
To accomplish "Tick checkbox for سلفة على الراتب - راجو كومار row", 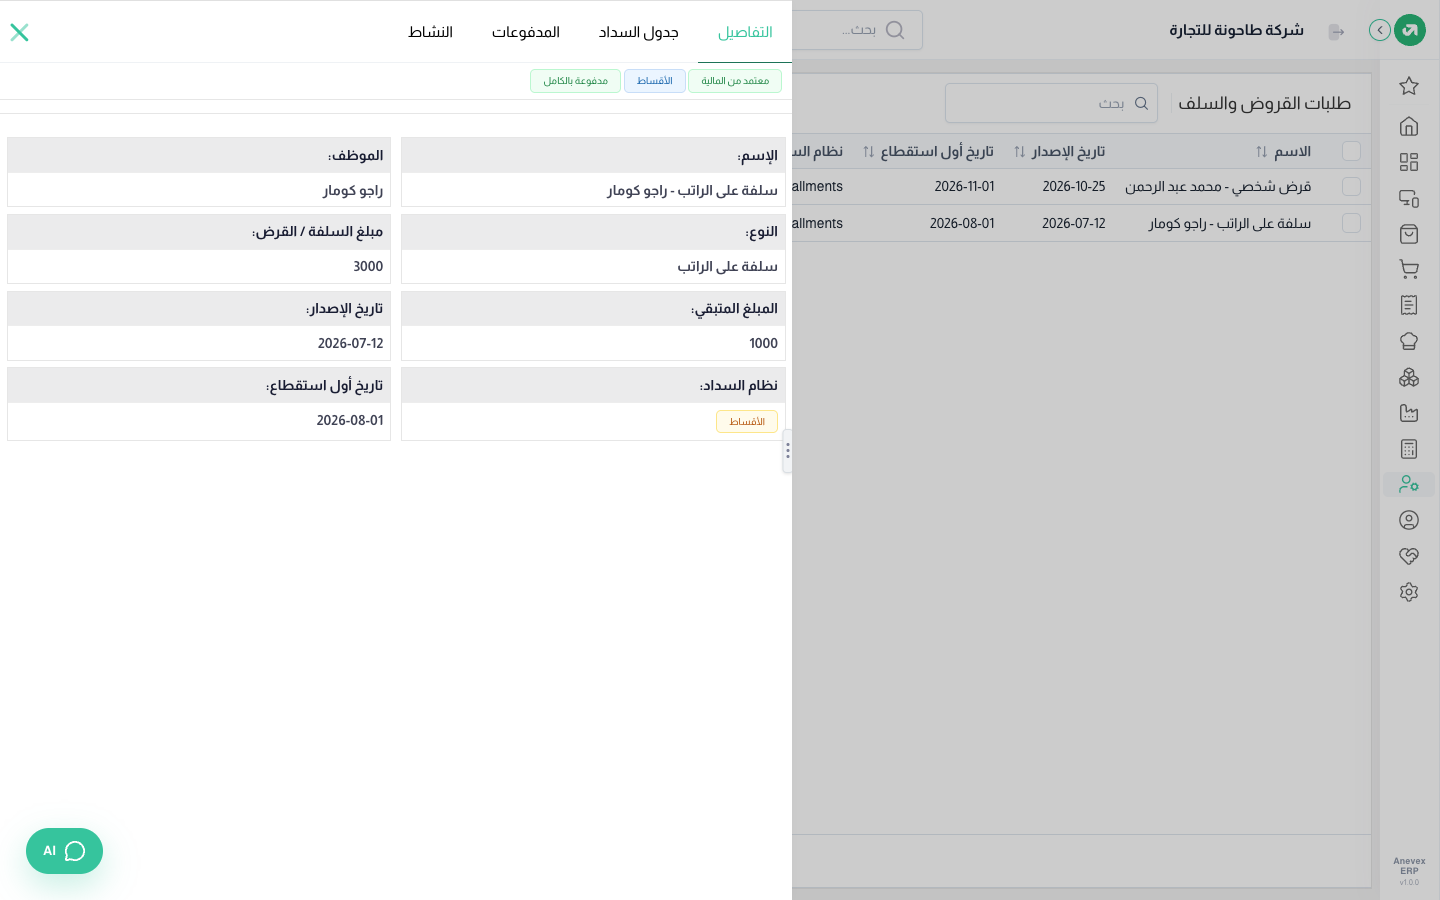I will tap(1351, 223).
